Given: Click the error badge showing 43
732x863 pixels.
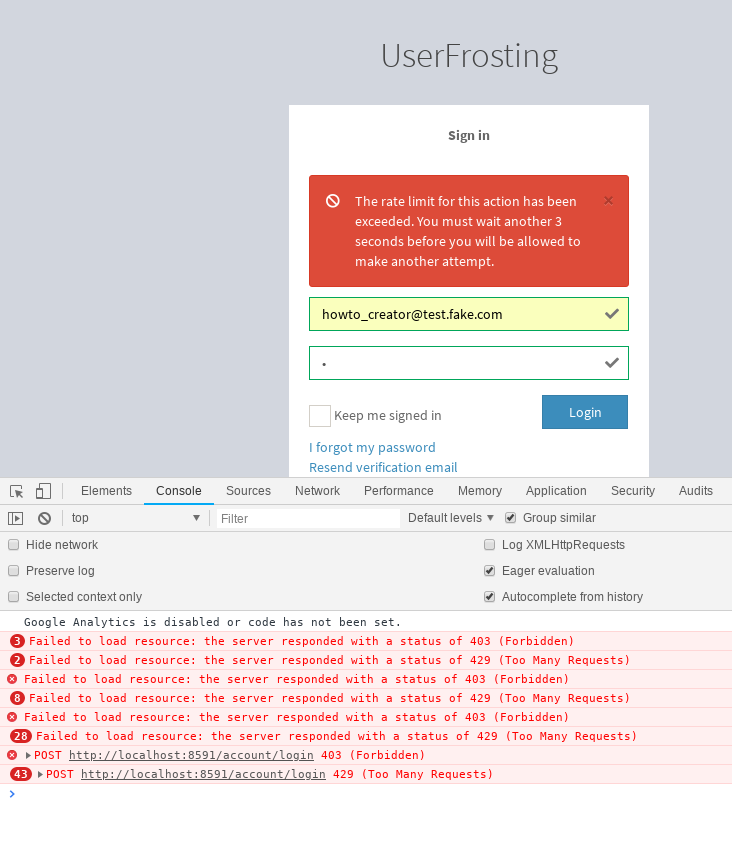Looking at the screenshot, I should [x=21, y=774].
